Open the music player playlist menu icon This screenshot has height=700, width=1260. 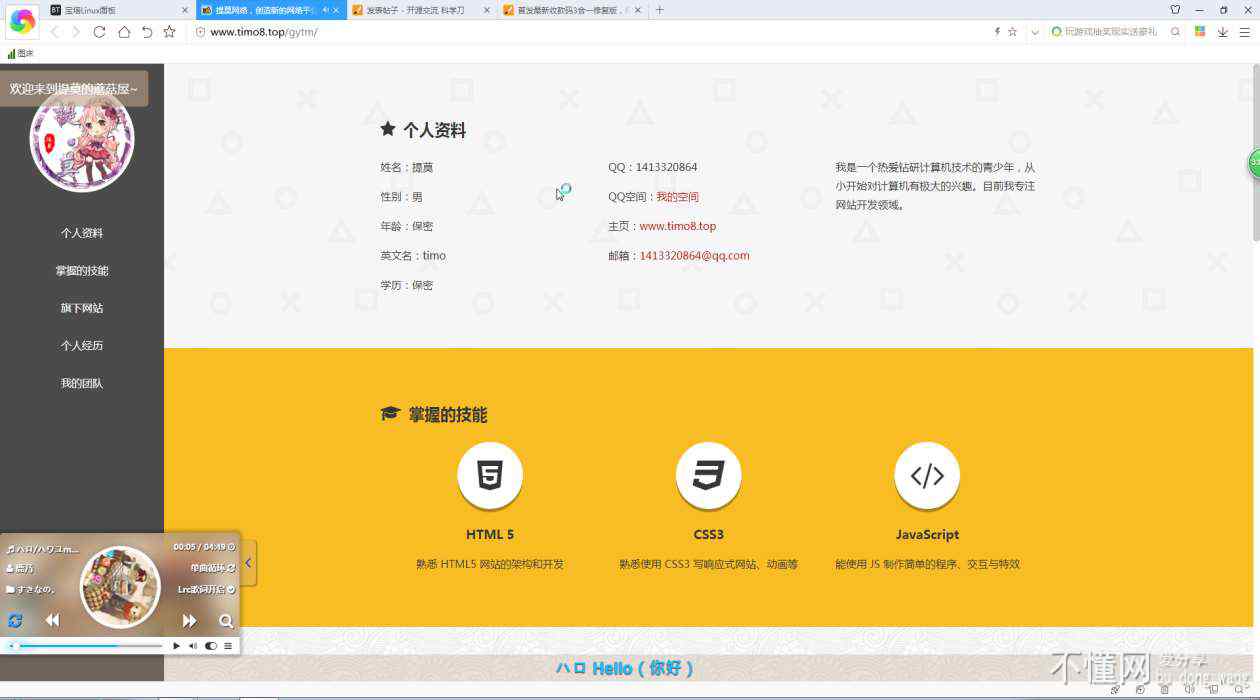(228, 646)
